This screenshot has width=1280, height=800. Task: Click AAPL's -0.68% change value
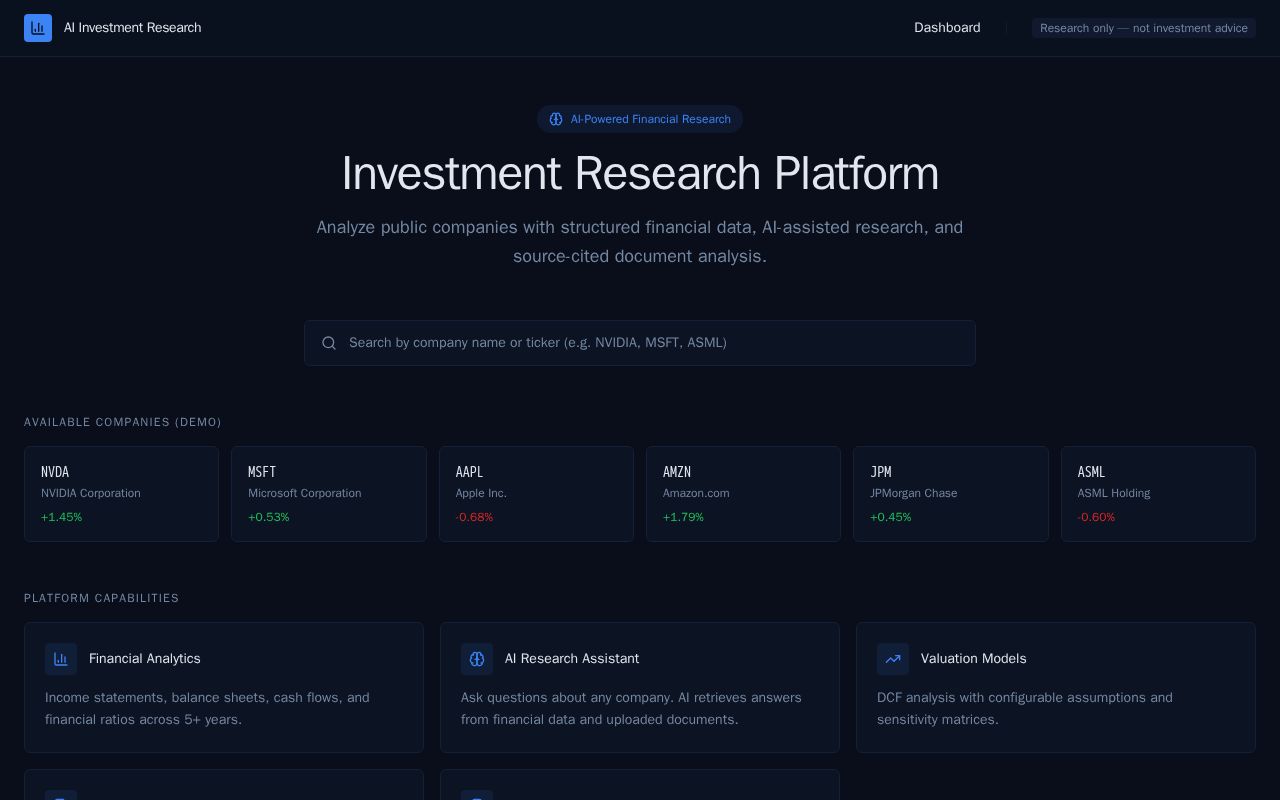474,517
